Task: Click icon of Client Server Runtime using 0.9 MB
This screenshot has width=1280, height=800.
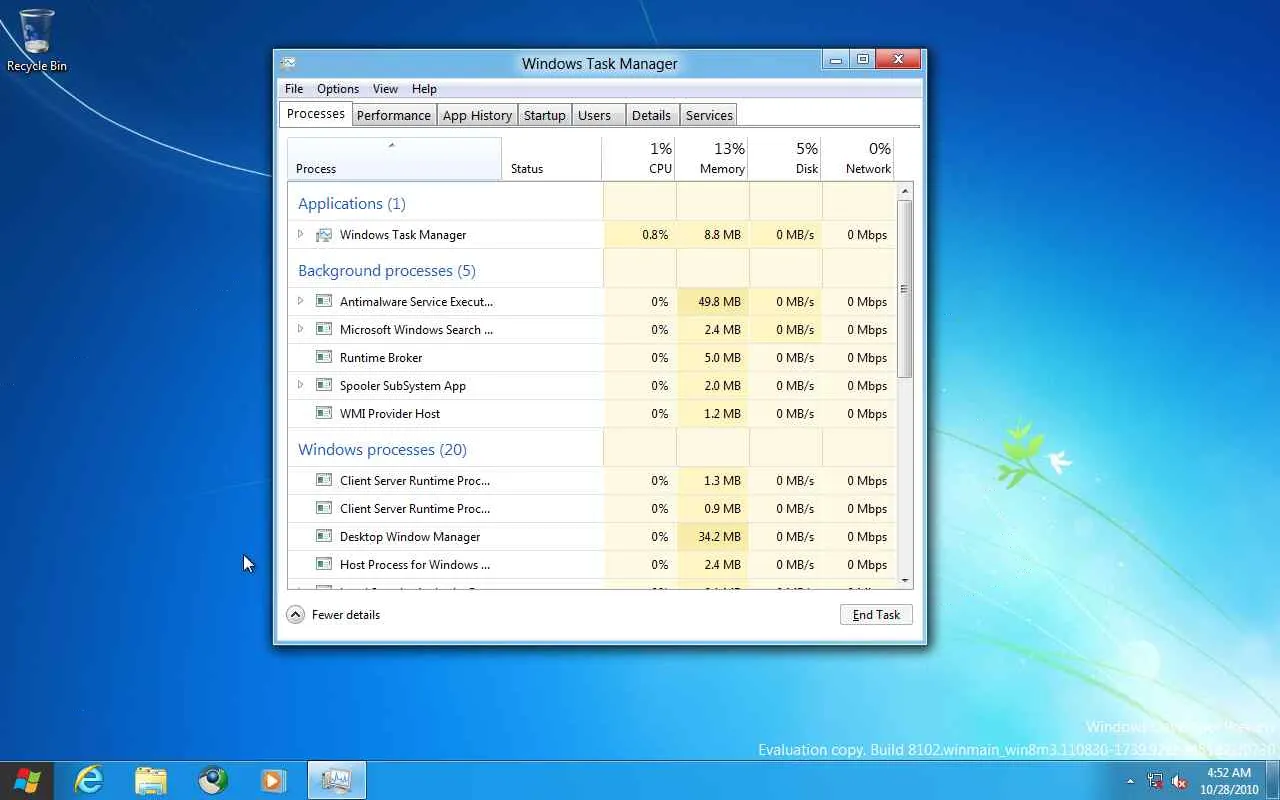Action: [324, 508]
